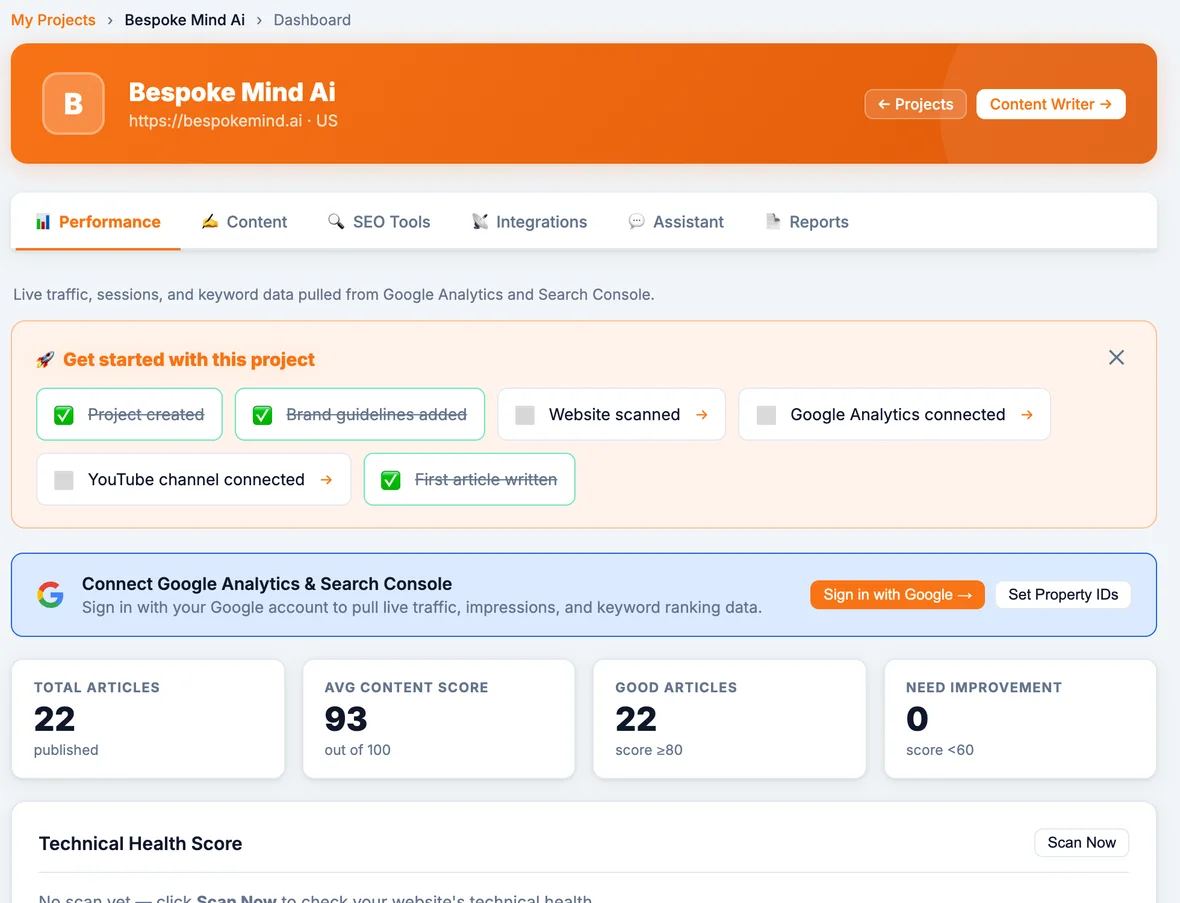The width and height of the screenshot is (1180, 903).
Task: Click the Sign in with Google button
Action: click(x=897, y=594)
